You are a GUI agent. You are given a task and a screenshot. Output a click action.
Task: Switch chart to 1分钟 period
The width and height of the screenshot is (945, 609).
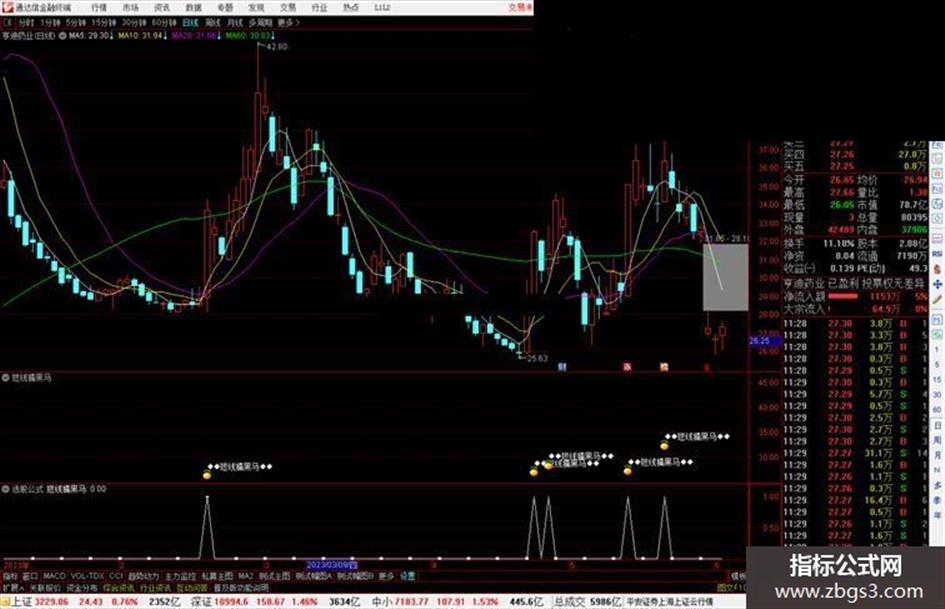49,22
